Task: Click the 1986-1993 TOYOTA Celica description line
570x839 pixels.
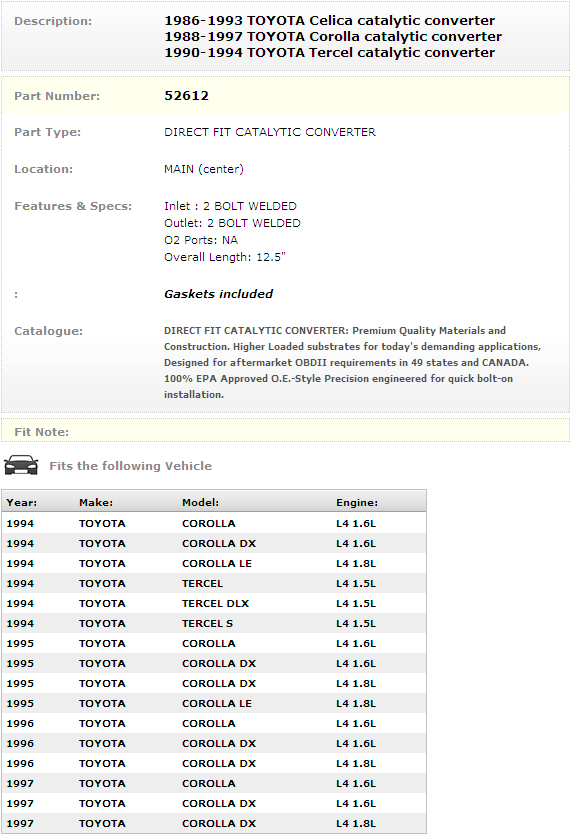Action: click(x=329, y=21)
